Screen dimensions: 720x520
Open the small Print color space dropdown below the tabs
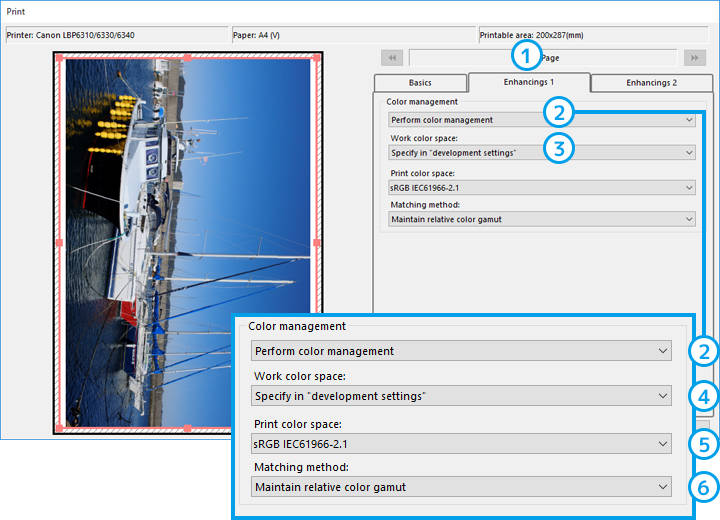(542, 187)
